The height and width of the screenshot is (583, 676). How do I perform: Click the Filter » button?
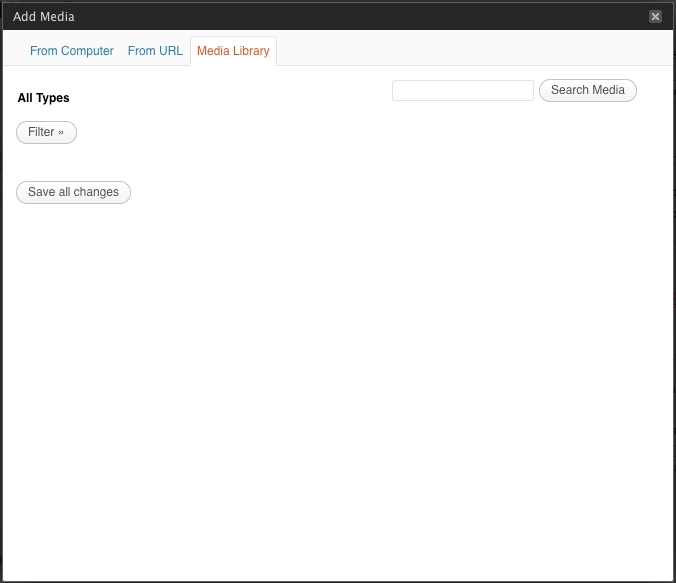coord(47,132)
